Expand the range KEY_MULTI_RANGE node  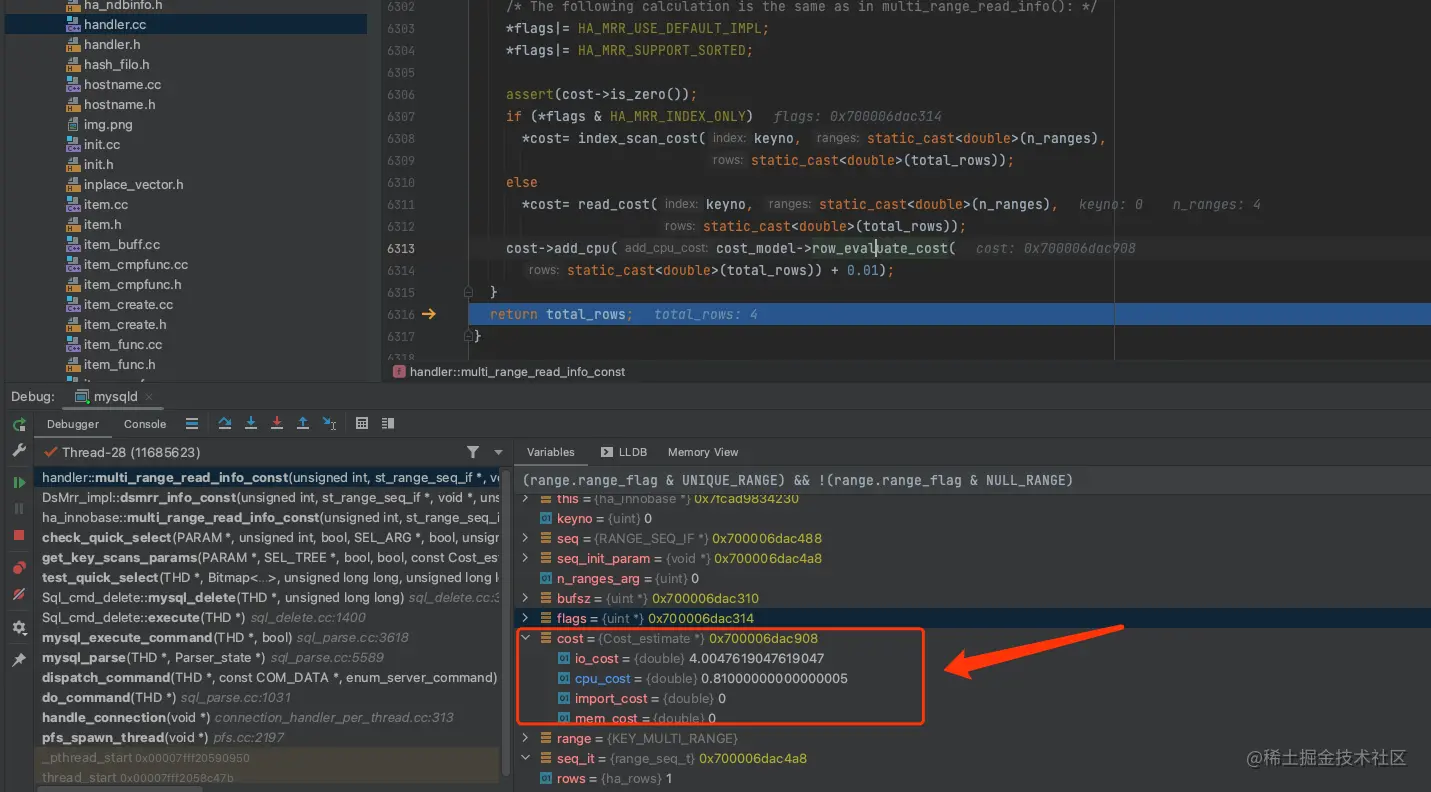click(526, 738)
